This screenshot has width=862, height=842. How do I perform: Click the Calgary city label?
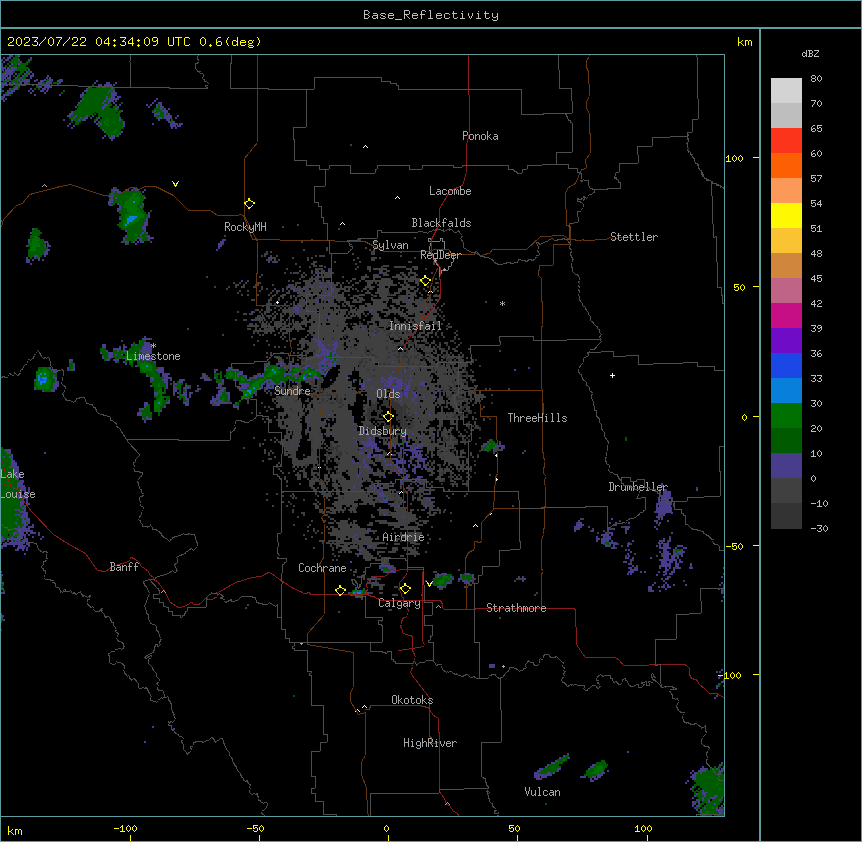point(399,603)
